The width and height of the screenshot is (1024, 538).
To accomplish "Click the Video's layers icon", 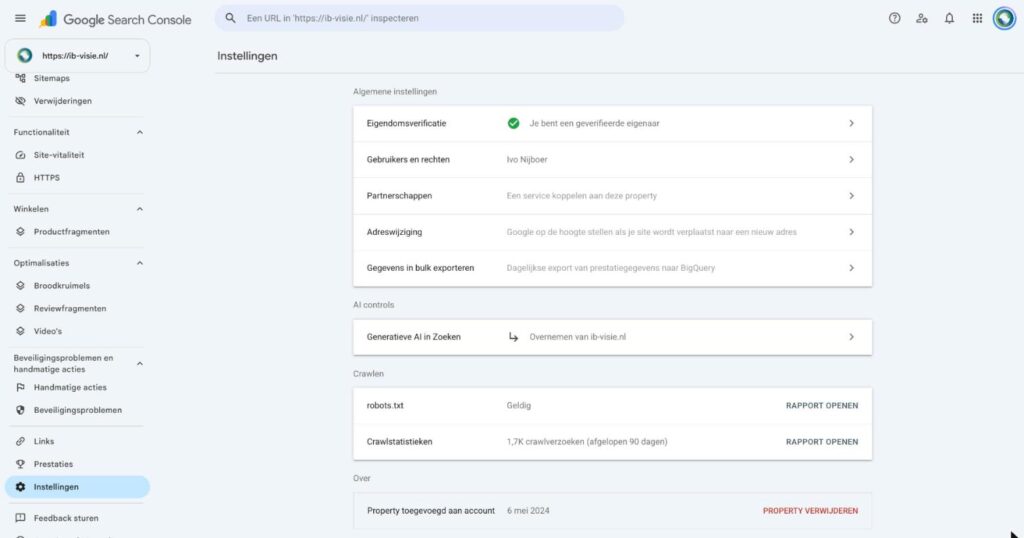I will pos(20,332).
